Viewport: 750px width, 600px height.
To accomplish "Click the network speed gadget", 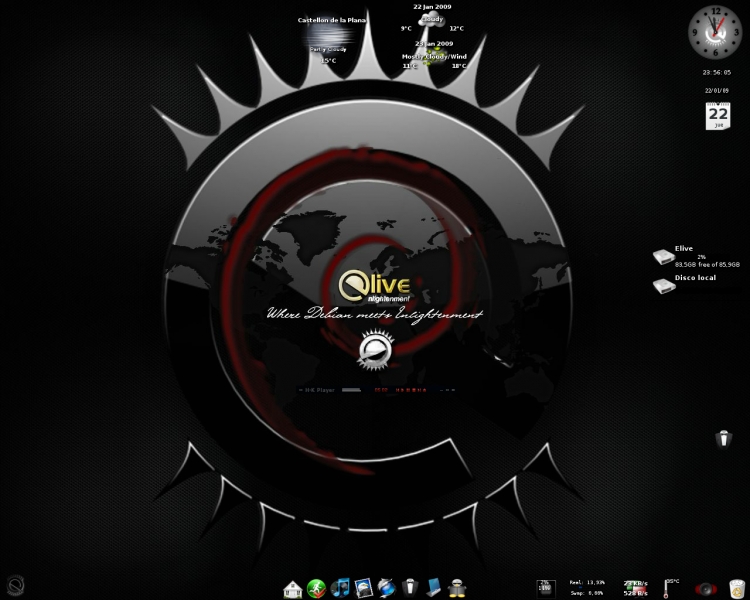I will coord(636,589).
